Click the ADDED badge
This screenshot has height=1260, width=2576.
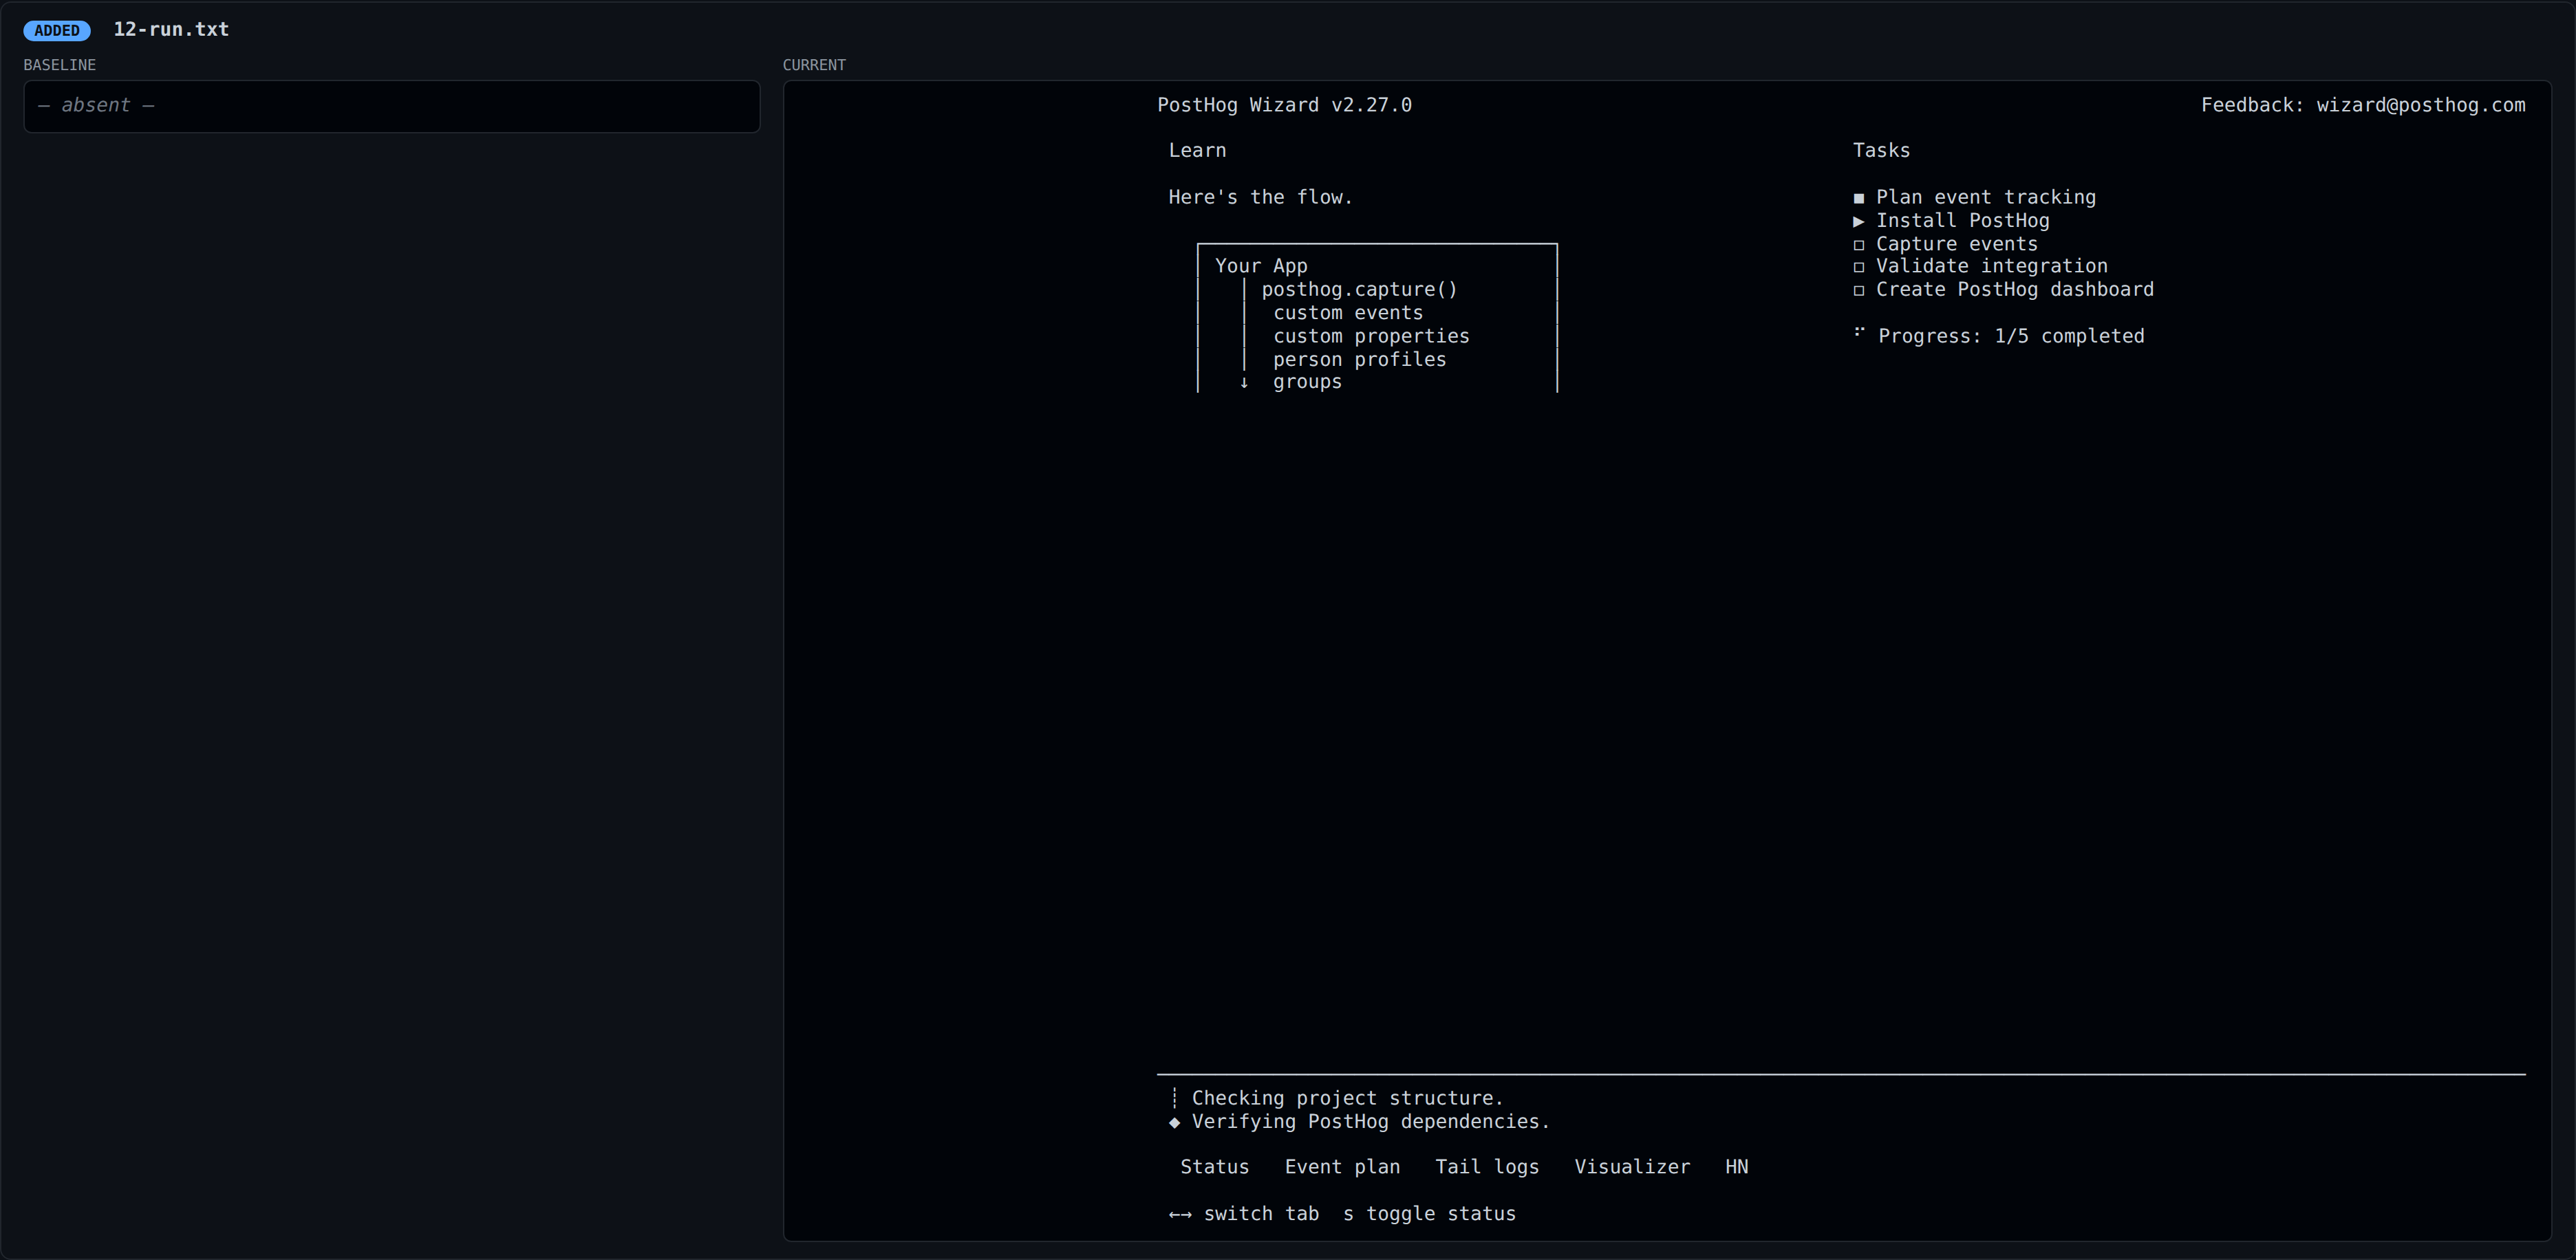(57, 30)
